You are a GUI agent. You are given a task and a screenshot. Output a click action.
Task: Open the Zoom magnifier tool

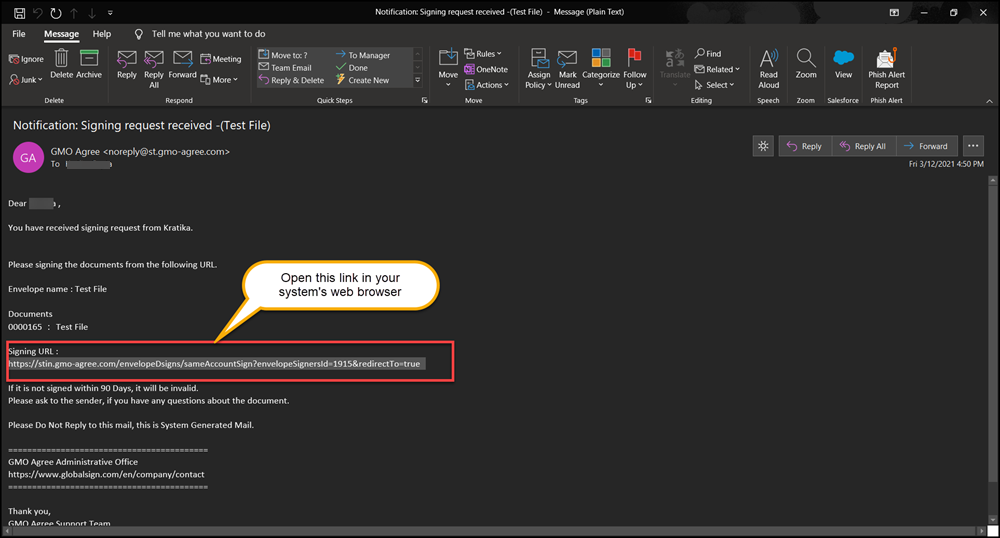[805, 64]
